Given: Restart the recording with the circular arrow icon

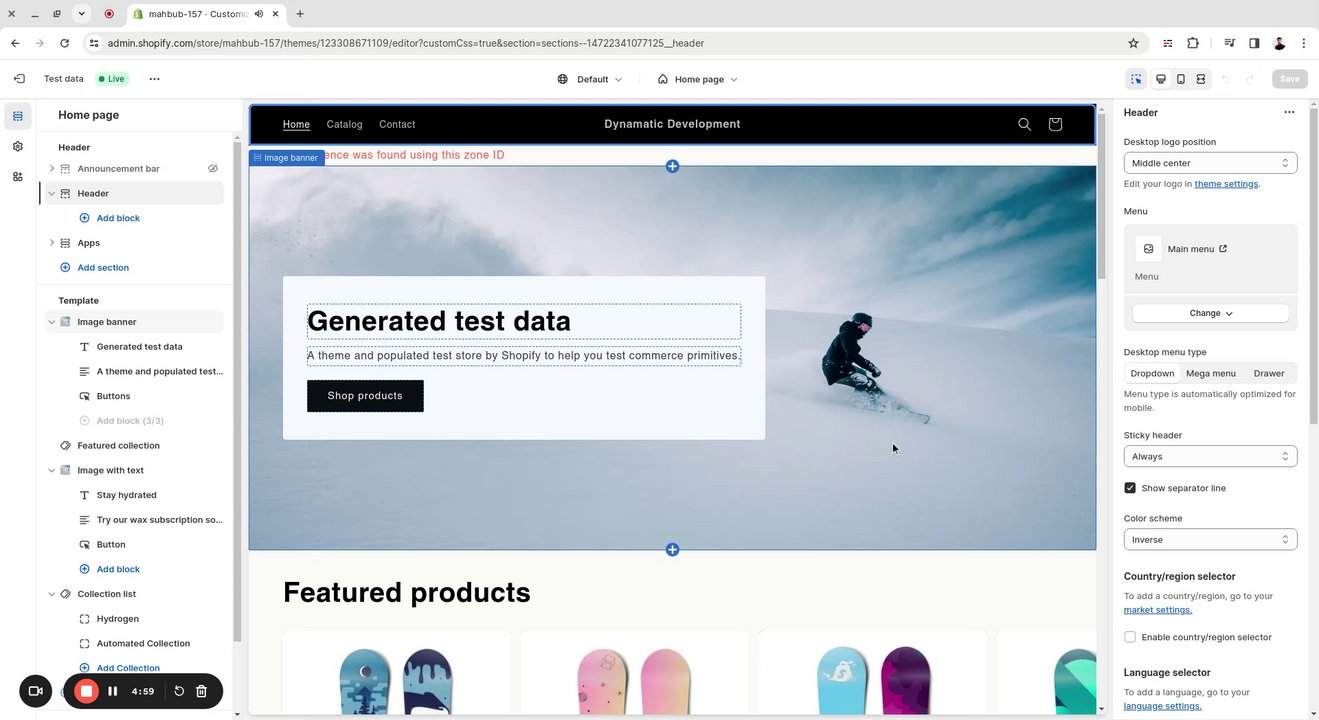Looking at the screenshot, I should coord(179,691).
